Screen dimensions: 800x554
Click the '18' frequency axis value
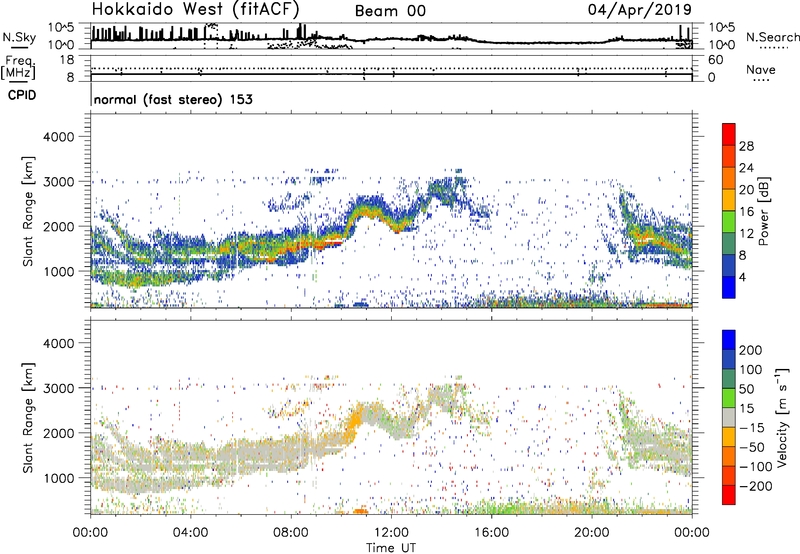tap(67, 60)
